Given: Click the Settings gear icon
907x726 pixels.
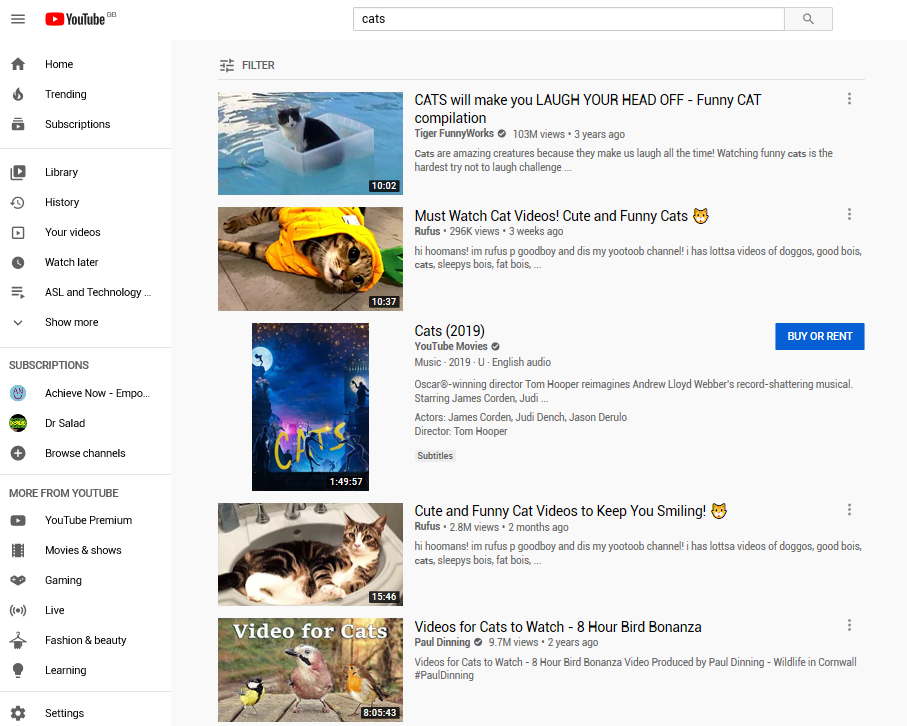Looking at the screenshot, I should (x=18, y=713).
